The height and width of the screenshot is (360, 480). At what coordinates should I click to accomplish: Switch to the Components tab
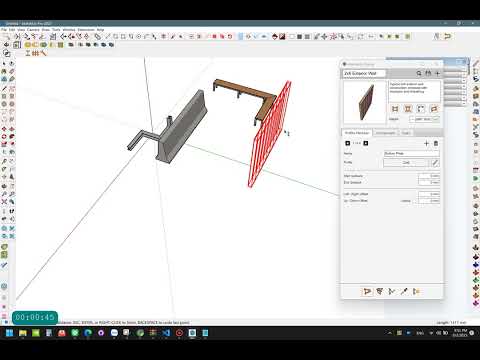click(385, 133)
